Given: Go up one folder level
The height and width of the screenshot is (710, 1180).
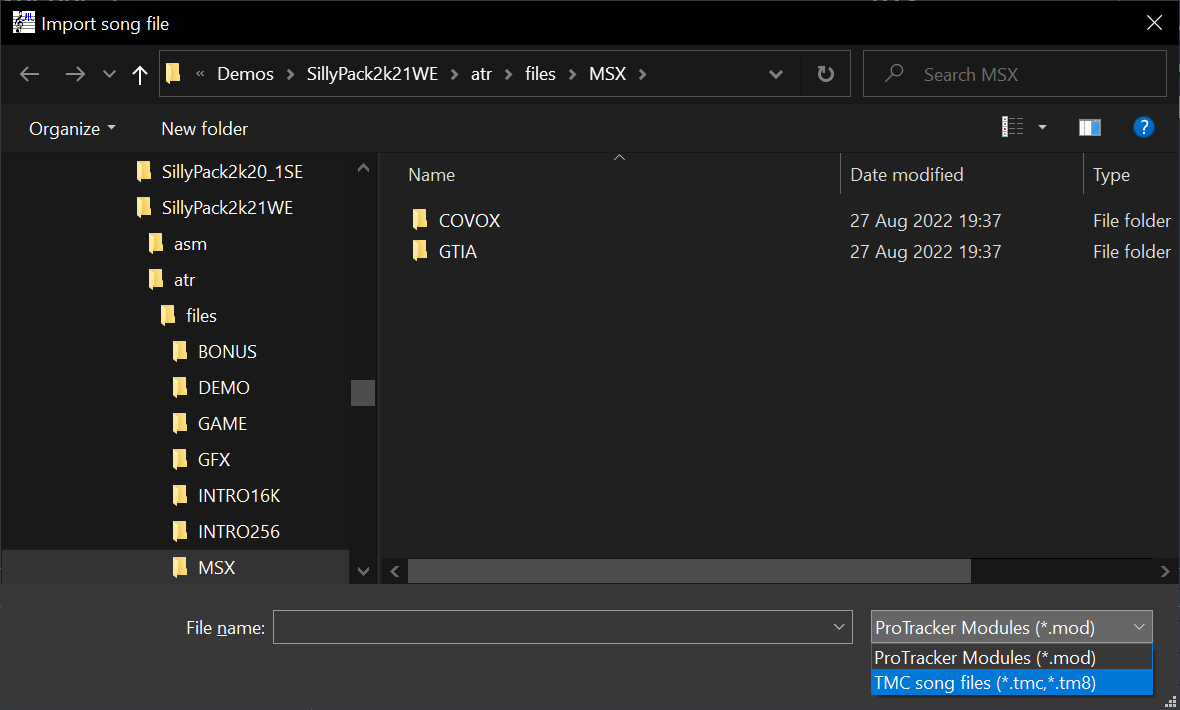Looking at the screenshot, I should click(140, 74).
